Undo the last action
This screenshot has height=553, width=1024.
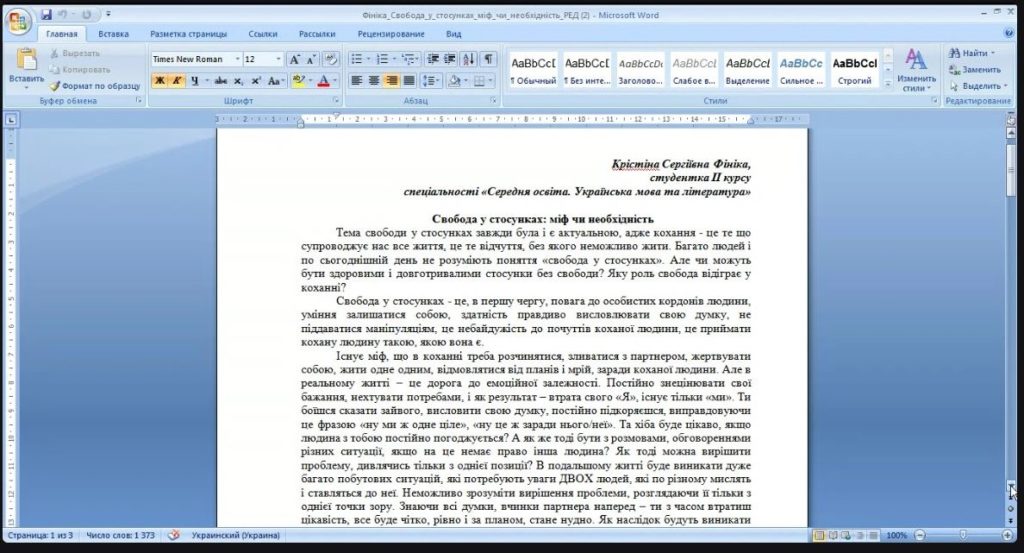pos(63,14)
